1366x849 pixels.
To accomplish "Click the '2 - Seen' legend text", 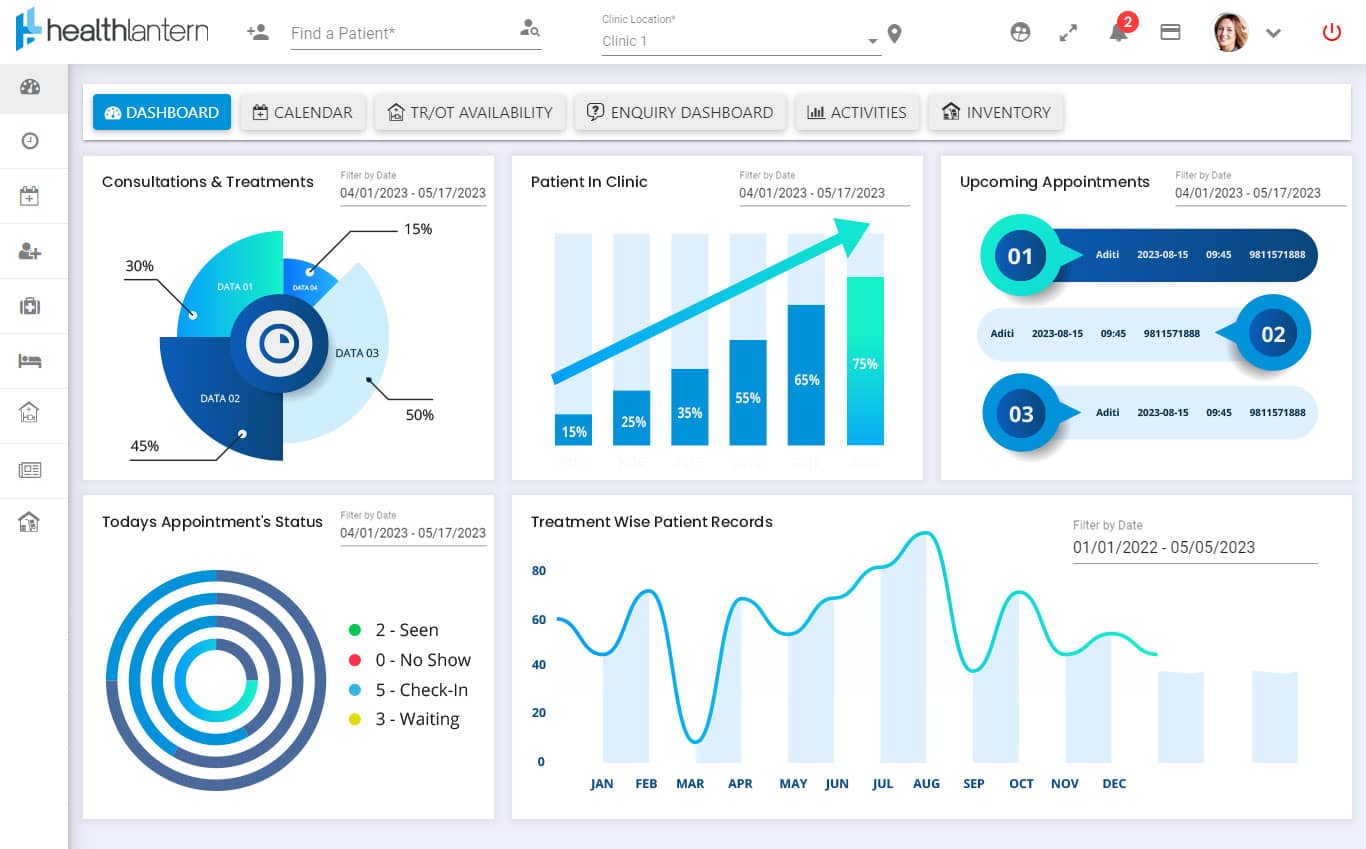I will pos(407,630).
